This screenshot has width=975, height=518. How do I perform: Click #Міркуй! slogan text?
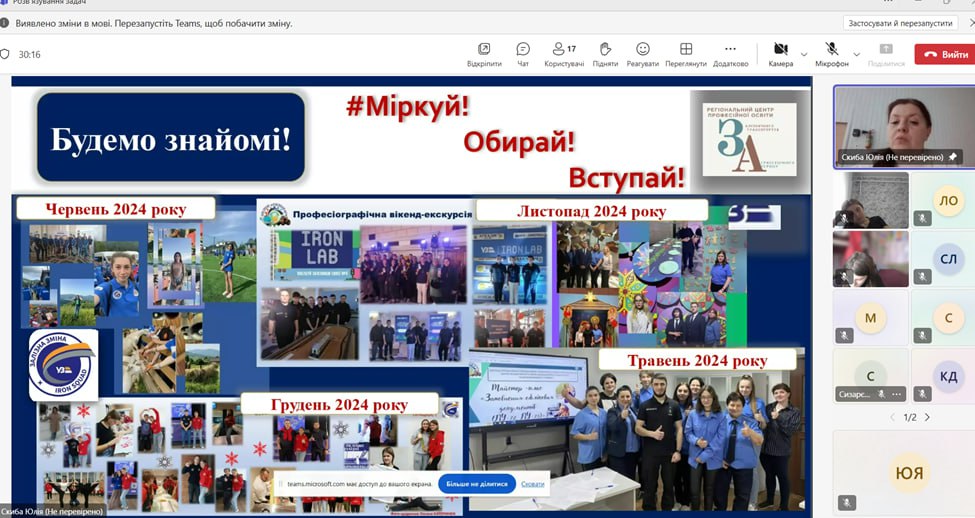[407, 106]
